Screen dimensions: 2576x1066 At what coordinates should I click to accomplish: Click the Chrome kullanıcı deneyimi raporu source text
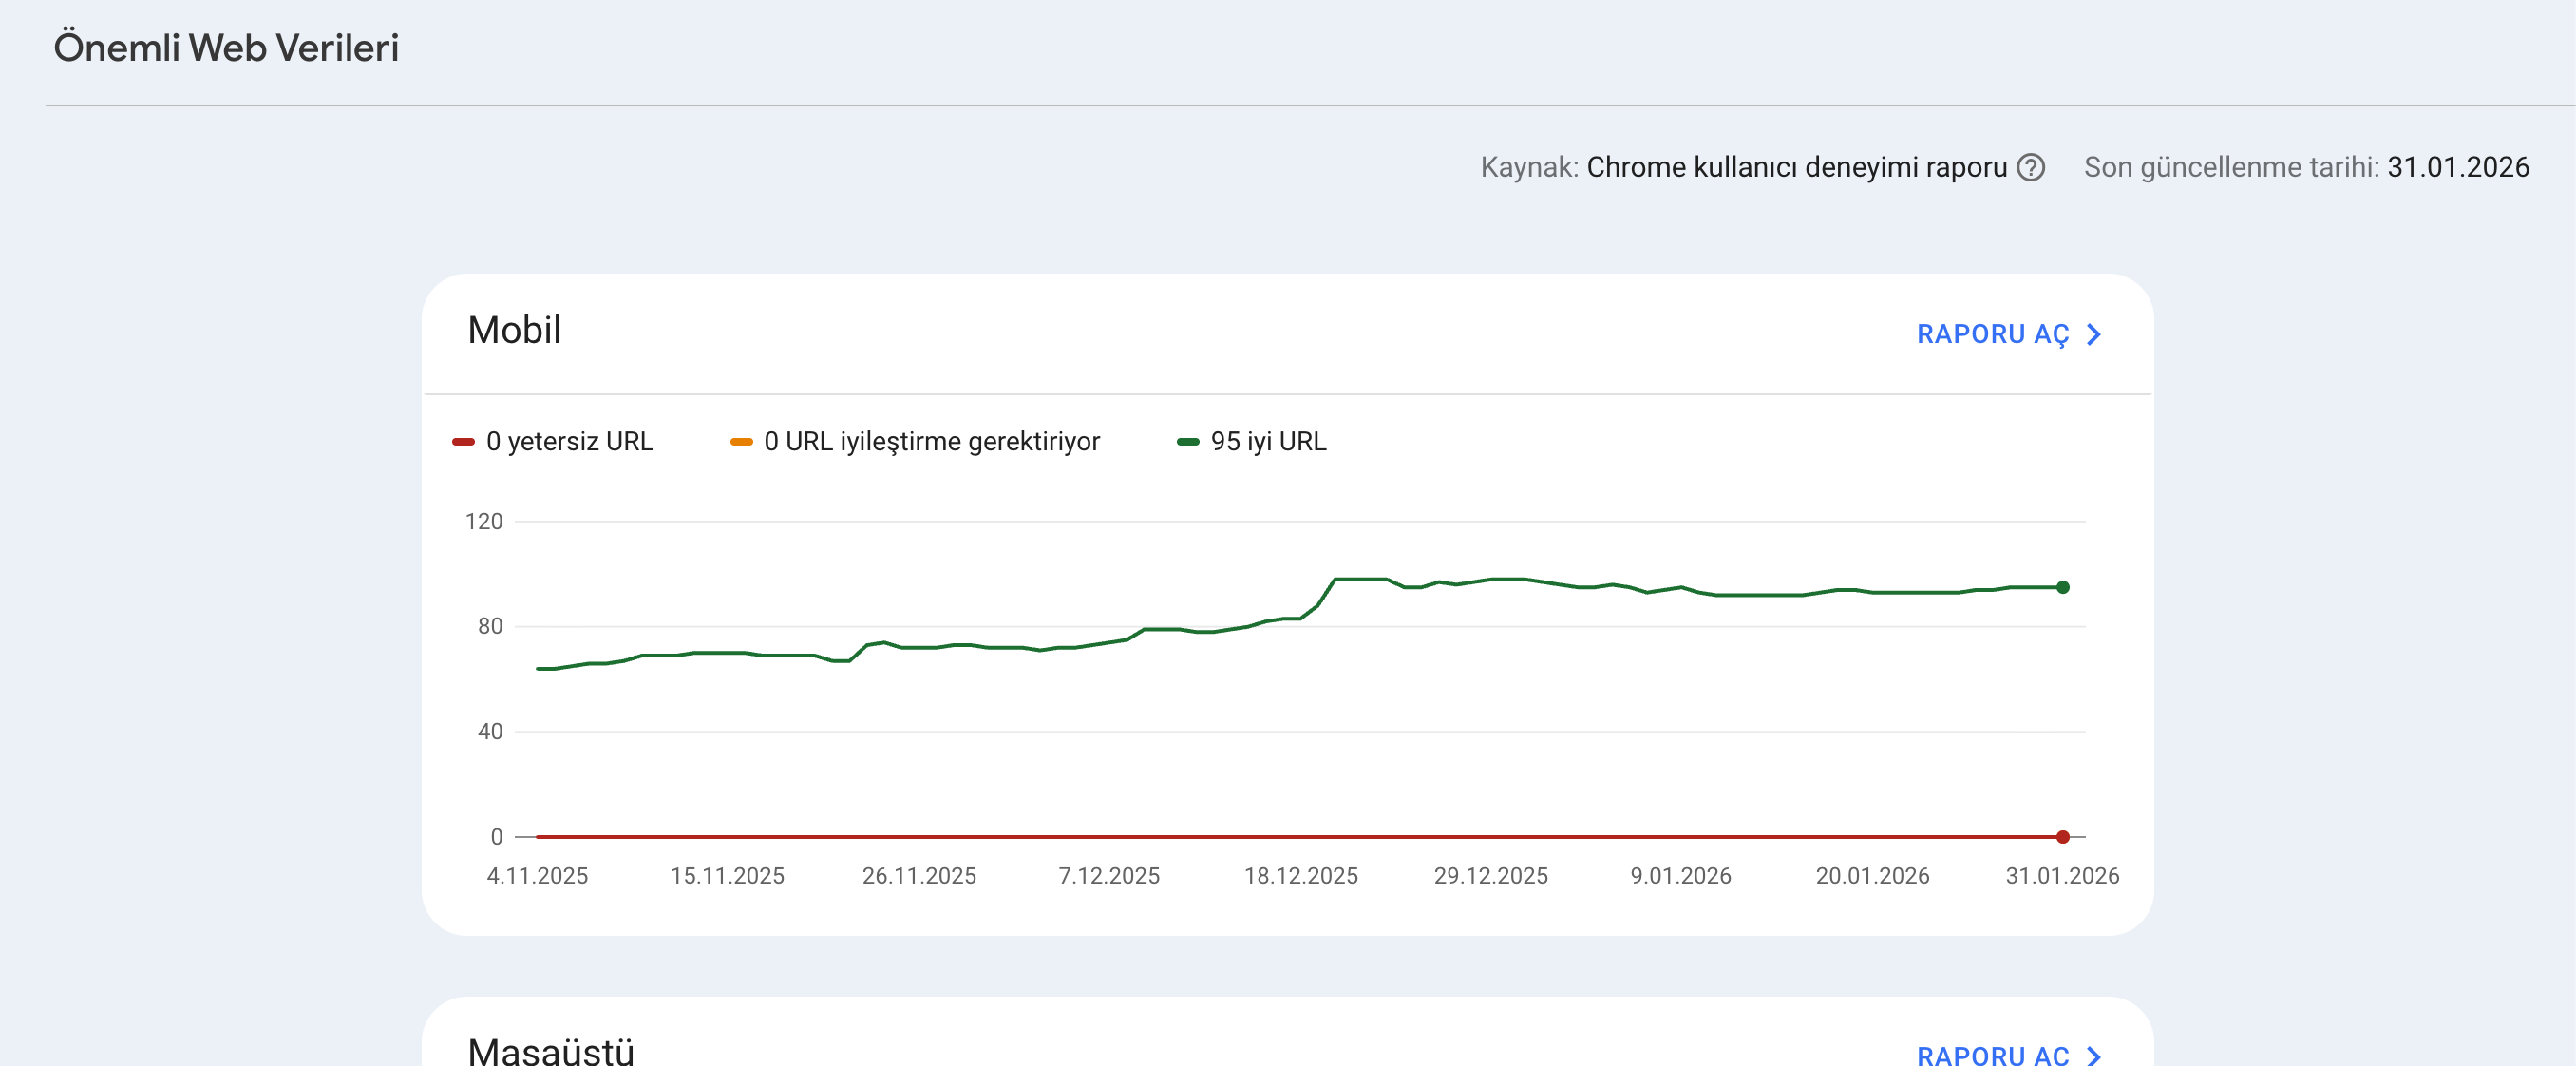click(x=1796, y=167)
